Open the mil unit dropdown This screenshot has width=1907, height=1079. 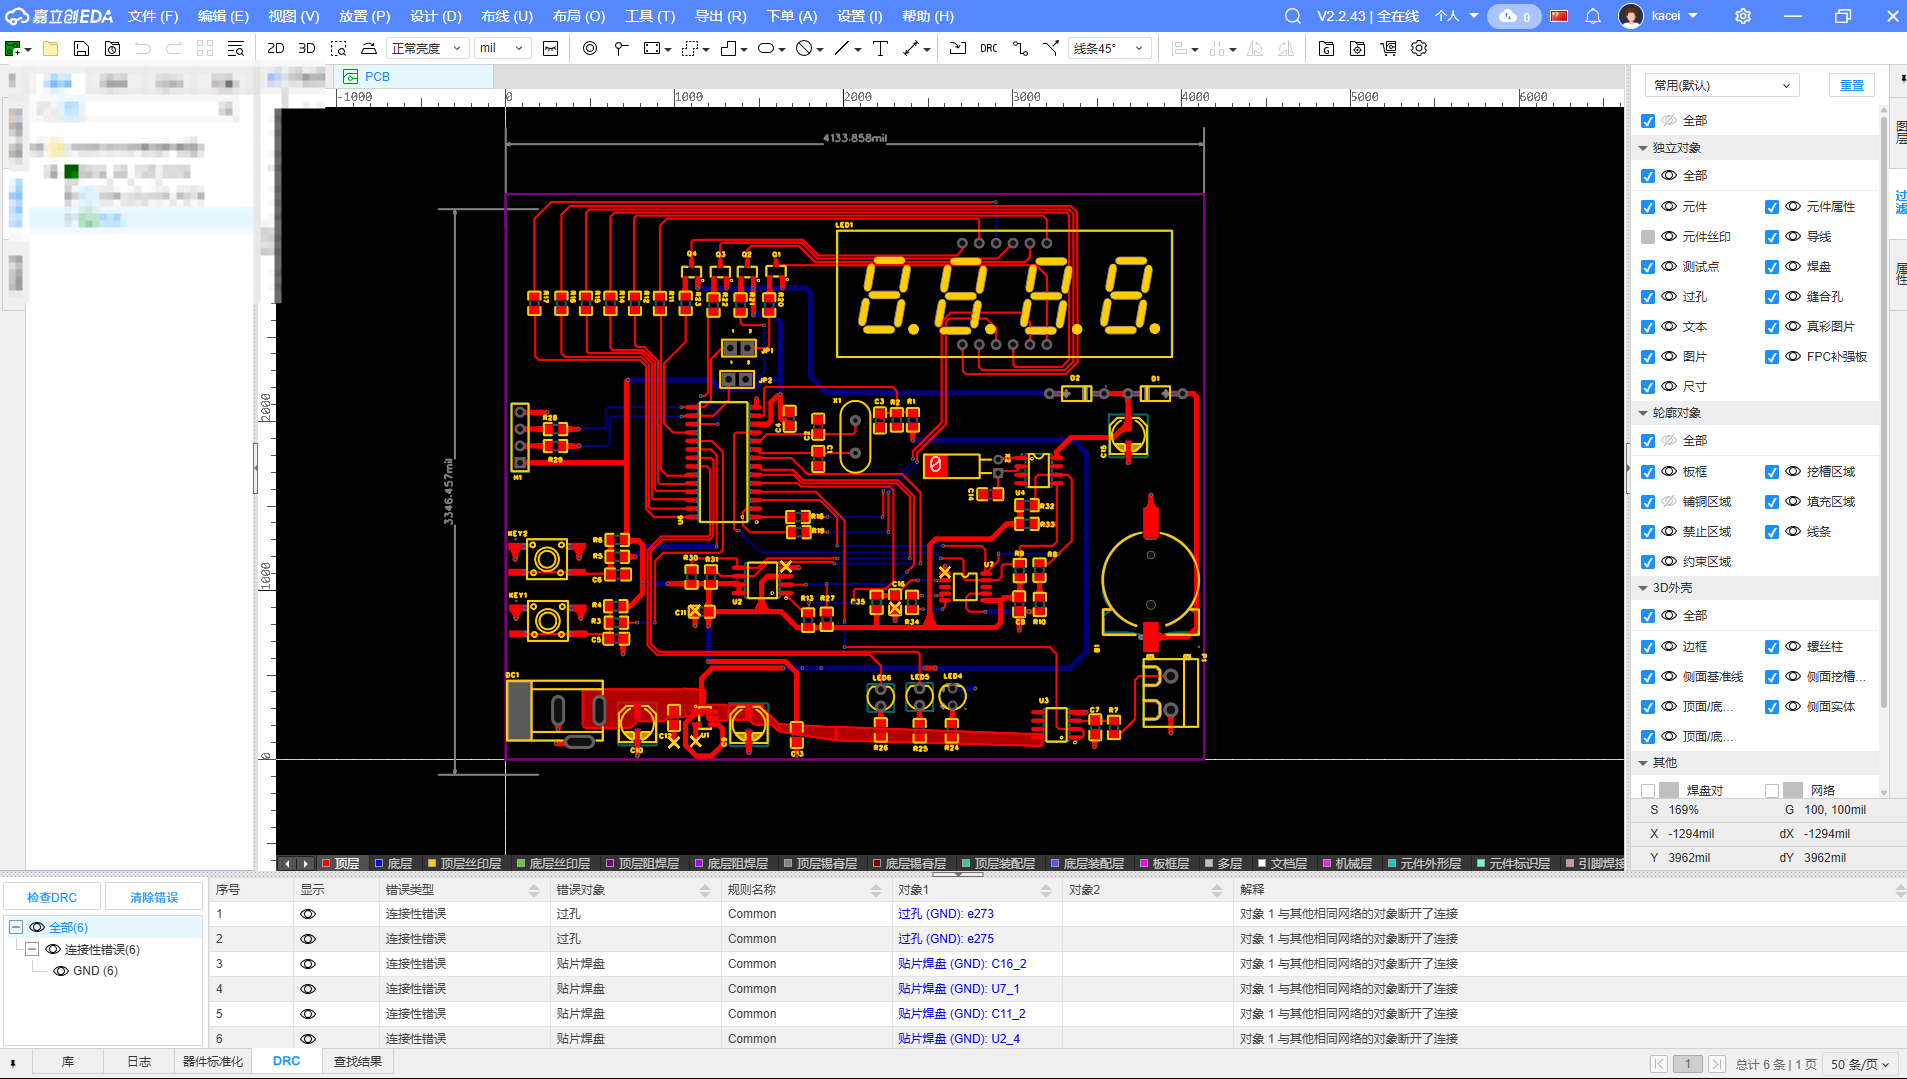pyautogui.click(x=502, y=48)
